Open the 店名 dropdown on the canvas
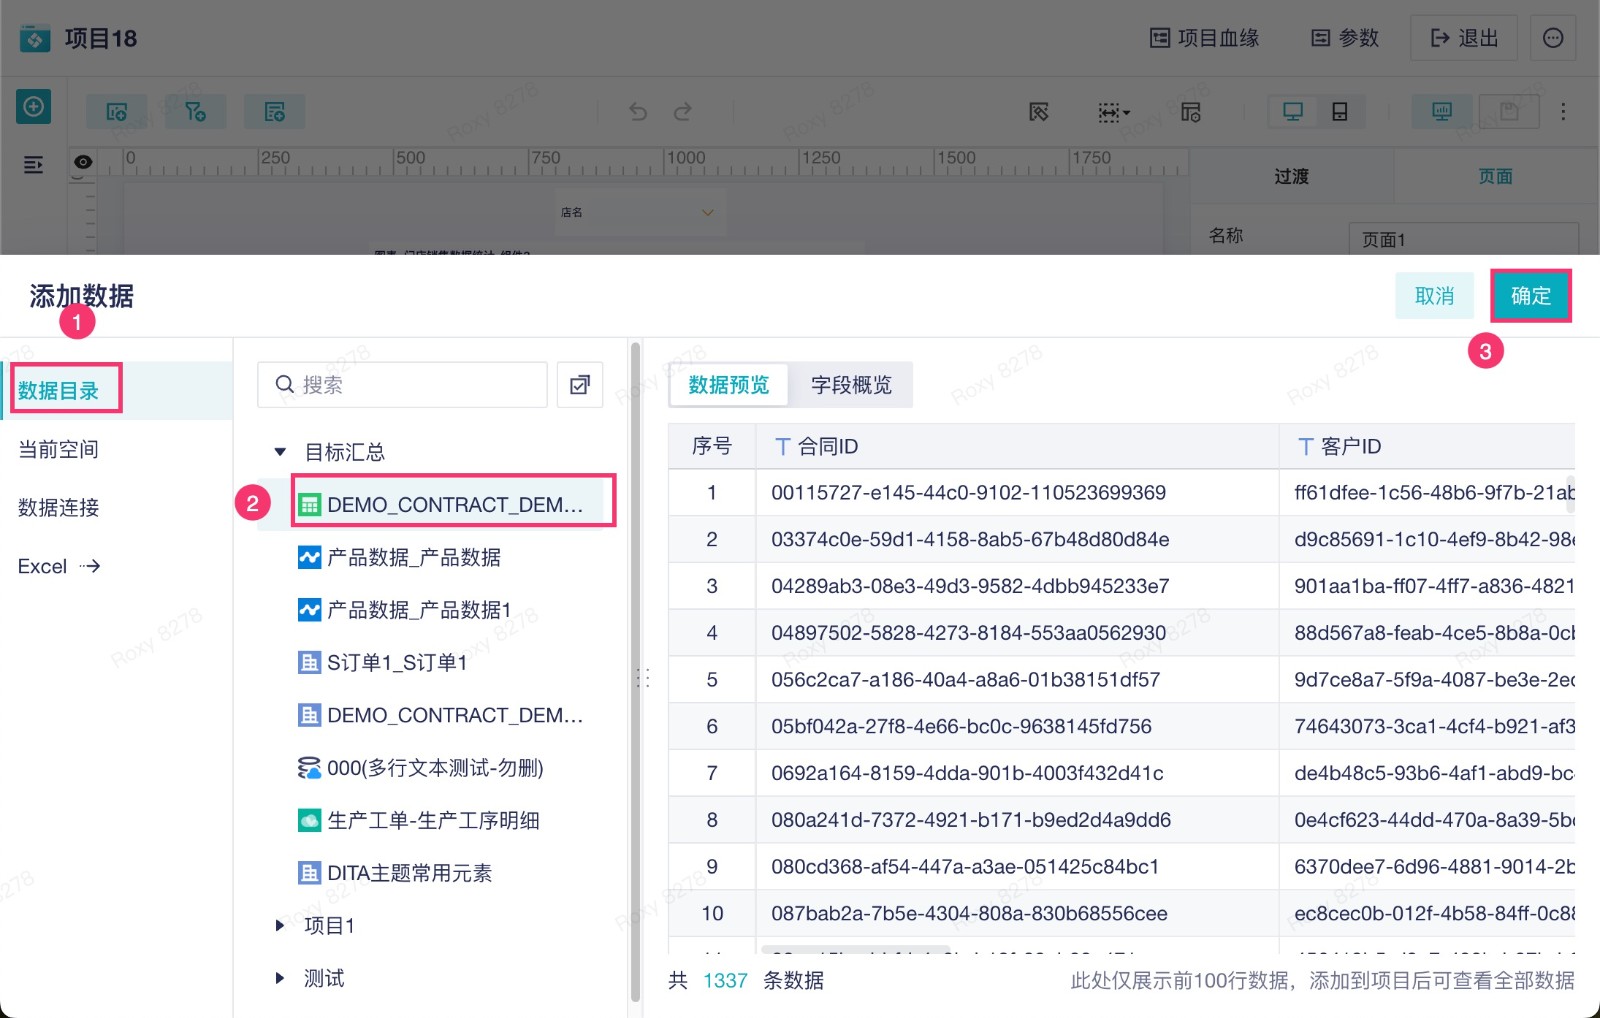This screenshot has height=1018, width=1600. (x=638, y=212)
